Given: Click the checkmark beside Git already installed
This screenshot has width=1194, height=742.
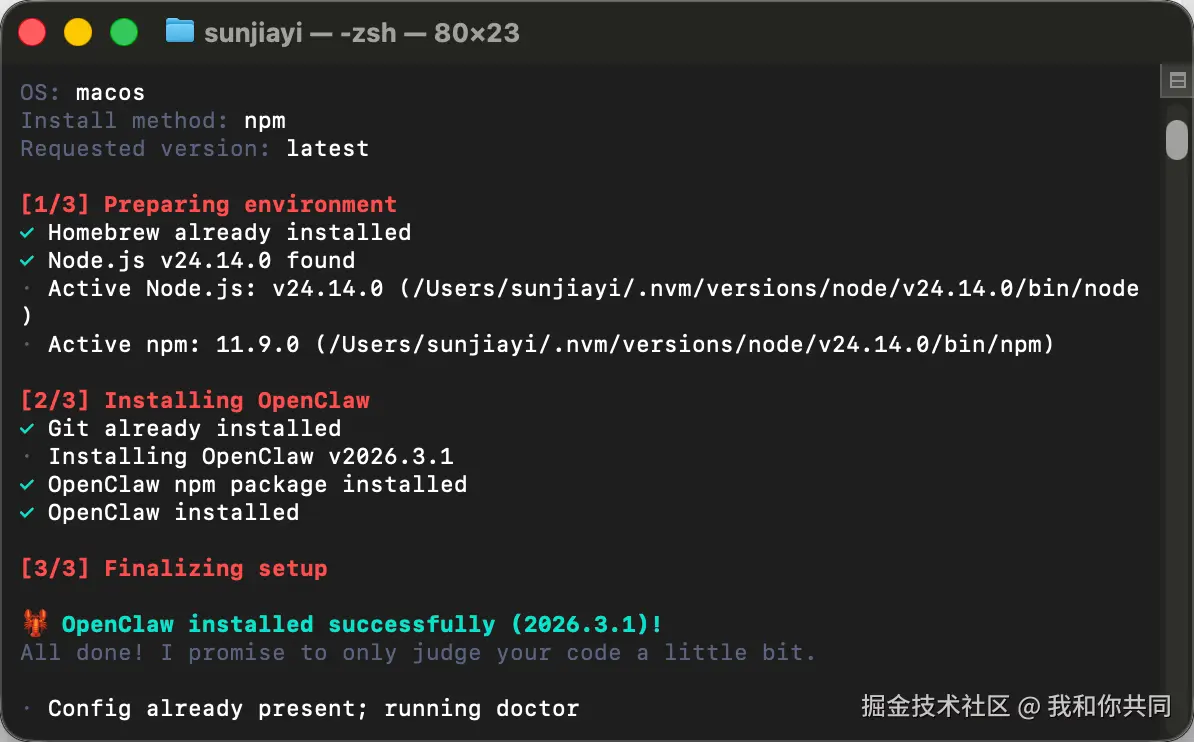Looking at the screenshot, I should (28, 429).
